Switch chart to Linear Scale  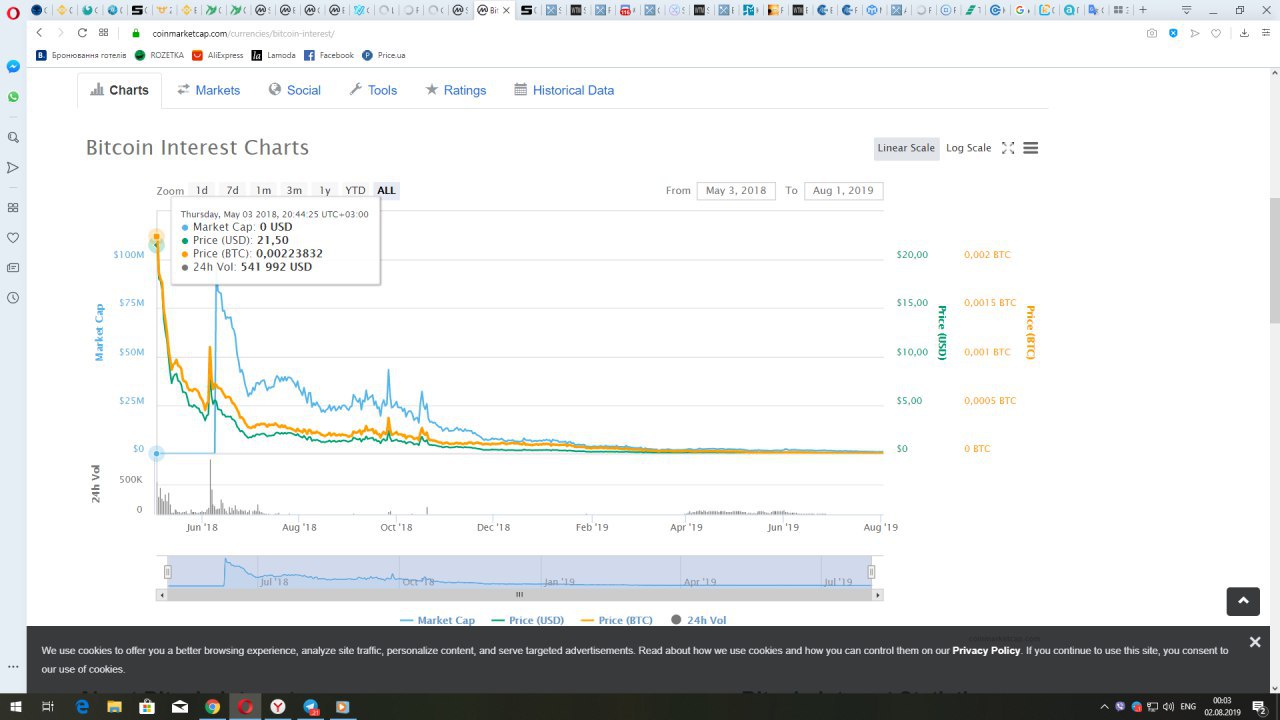click(906, 148)
